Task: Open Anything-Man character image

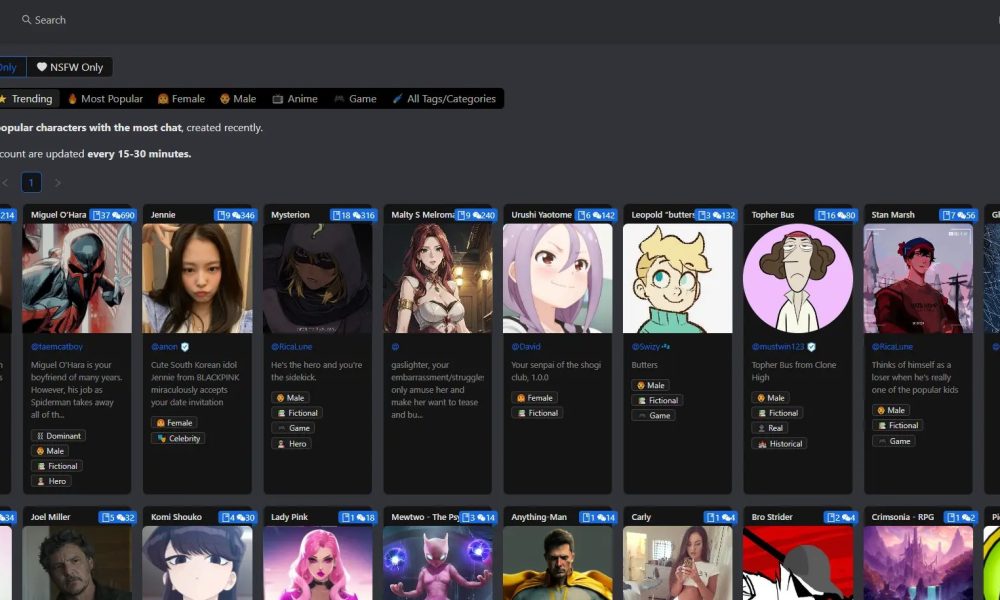Action: (557, 563)
